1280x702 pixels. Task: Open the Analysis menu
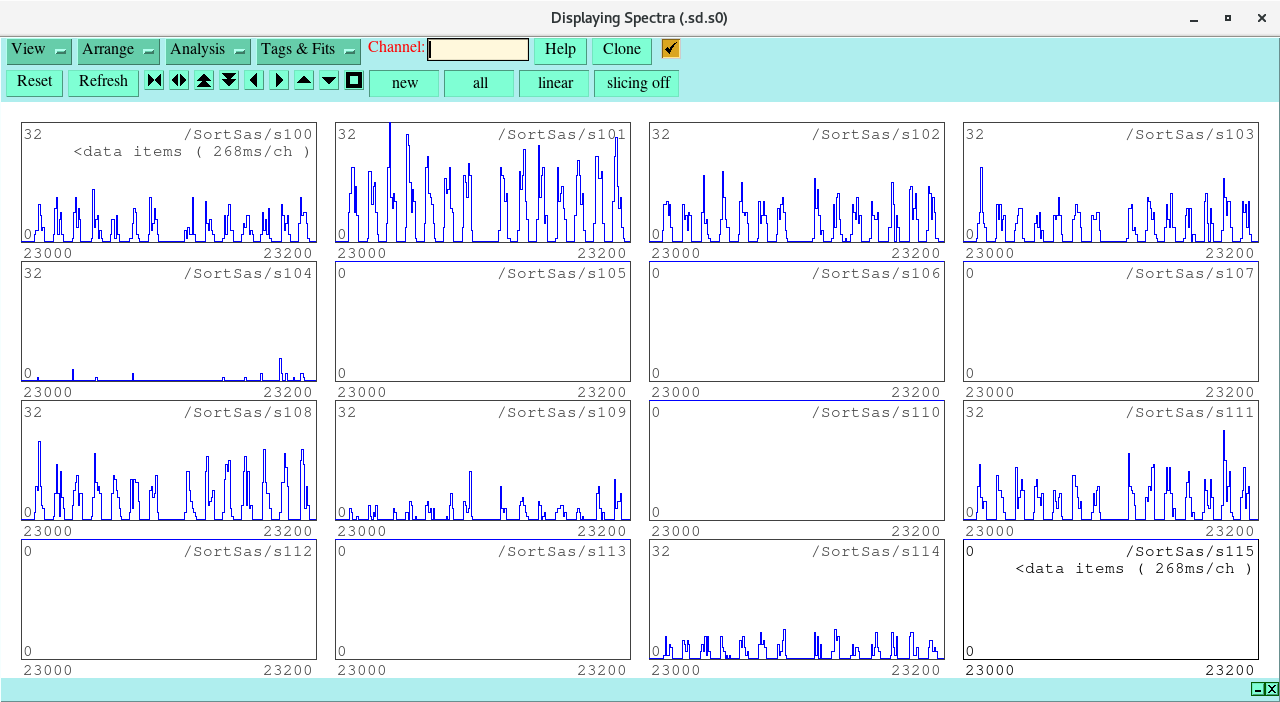208,50
